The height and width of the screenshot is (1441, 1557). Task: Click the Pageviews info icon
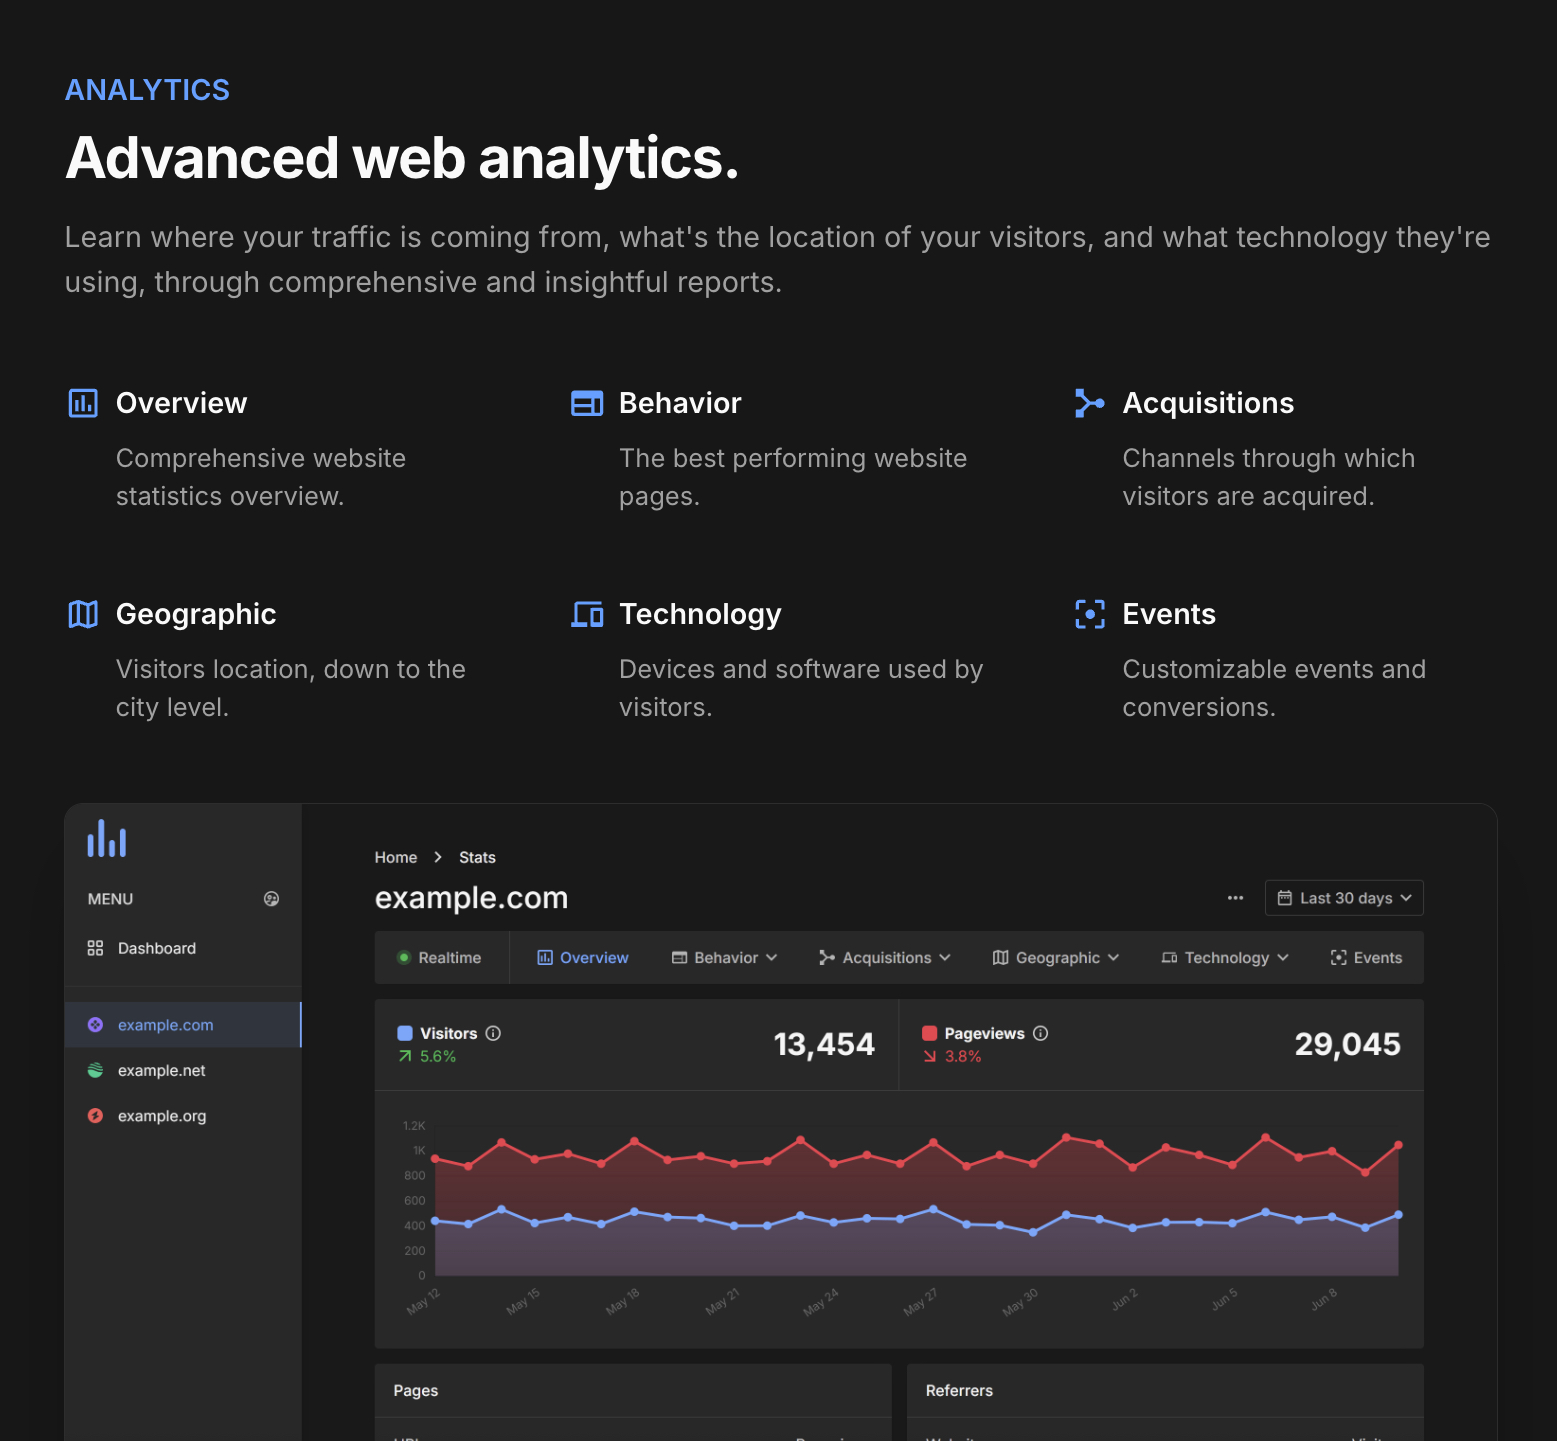pos(1040,1033)
